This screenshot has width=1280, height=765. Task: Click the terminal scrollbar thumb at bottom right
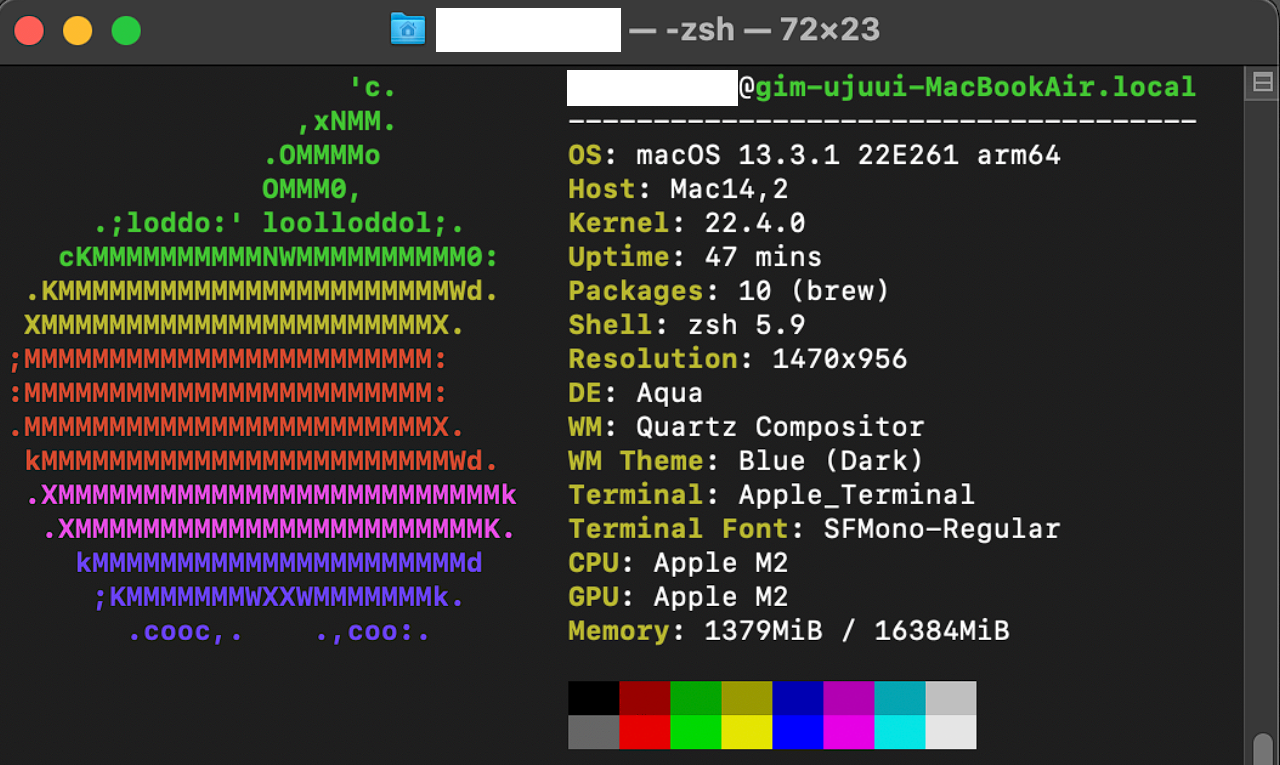pyautogui.click(x=1263, y=750)
